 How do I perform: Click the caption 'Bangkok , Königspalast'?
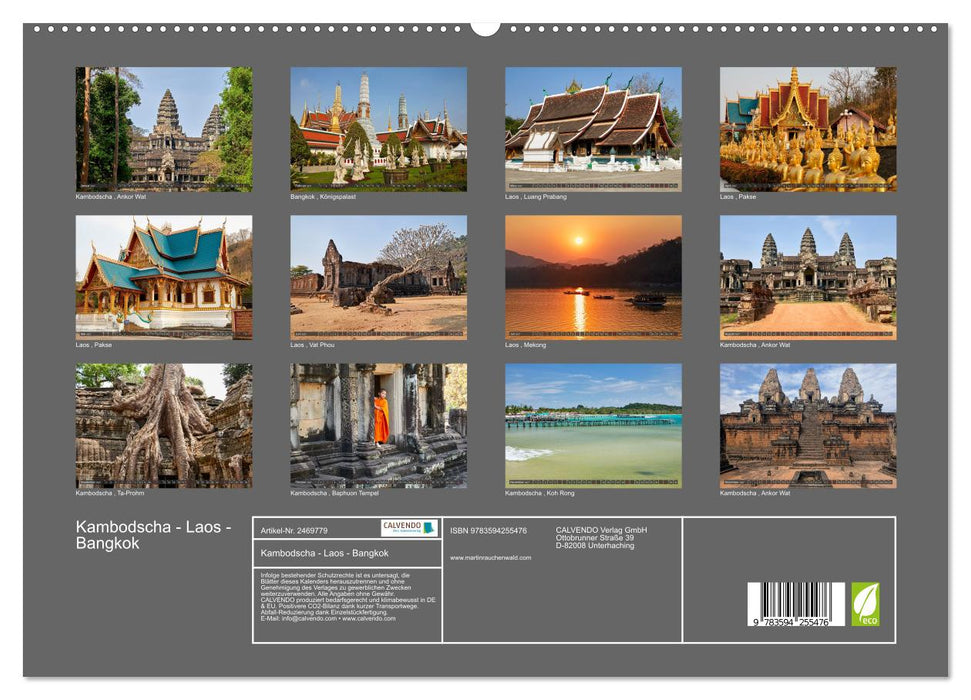[323, 197]
